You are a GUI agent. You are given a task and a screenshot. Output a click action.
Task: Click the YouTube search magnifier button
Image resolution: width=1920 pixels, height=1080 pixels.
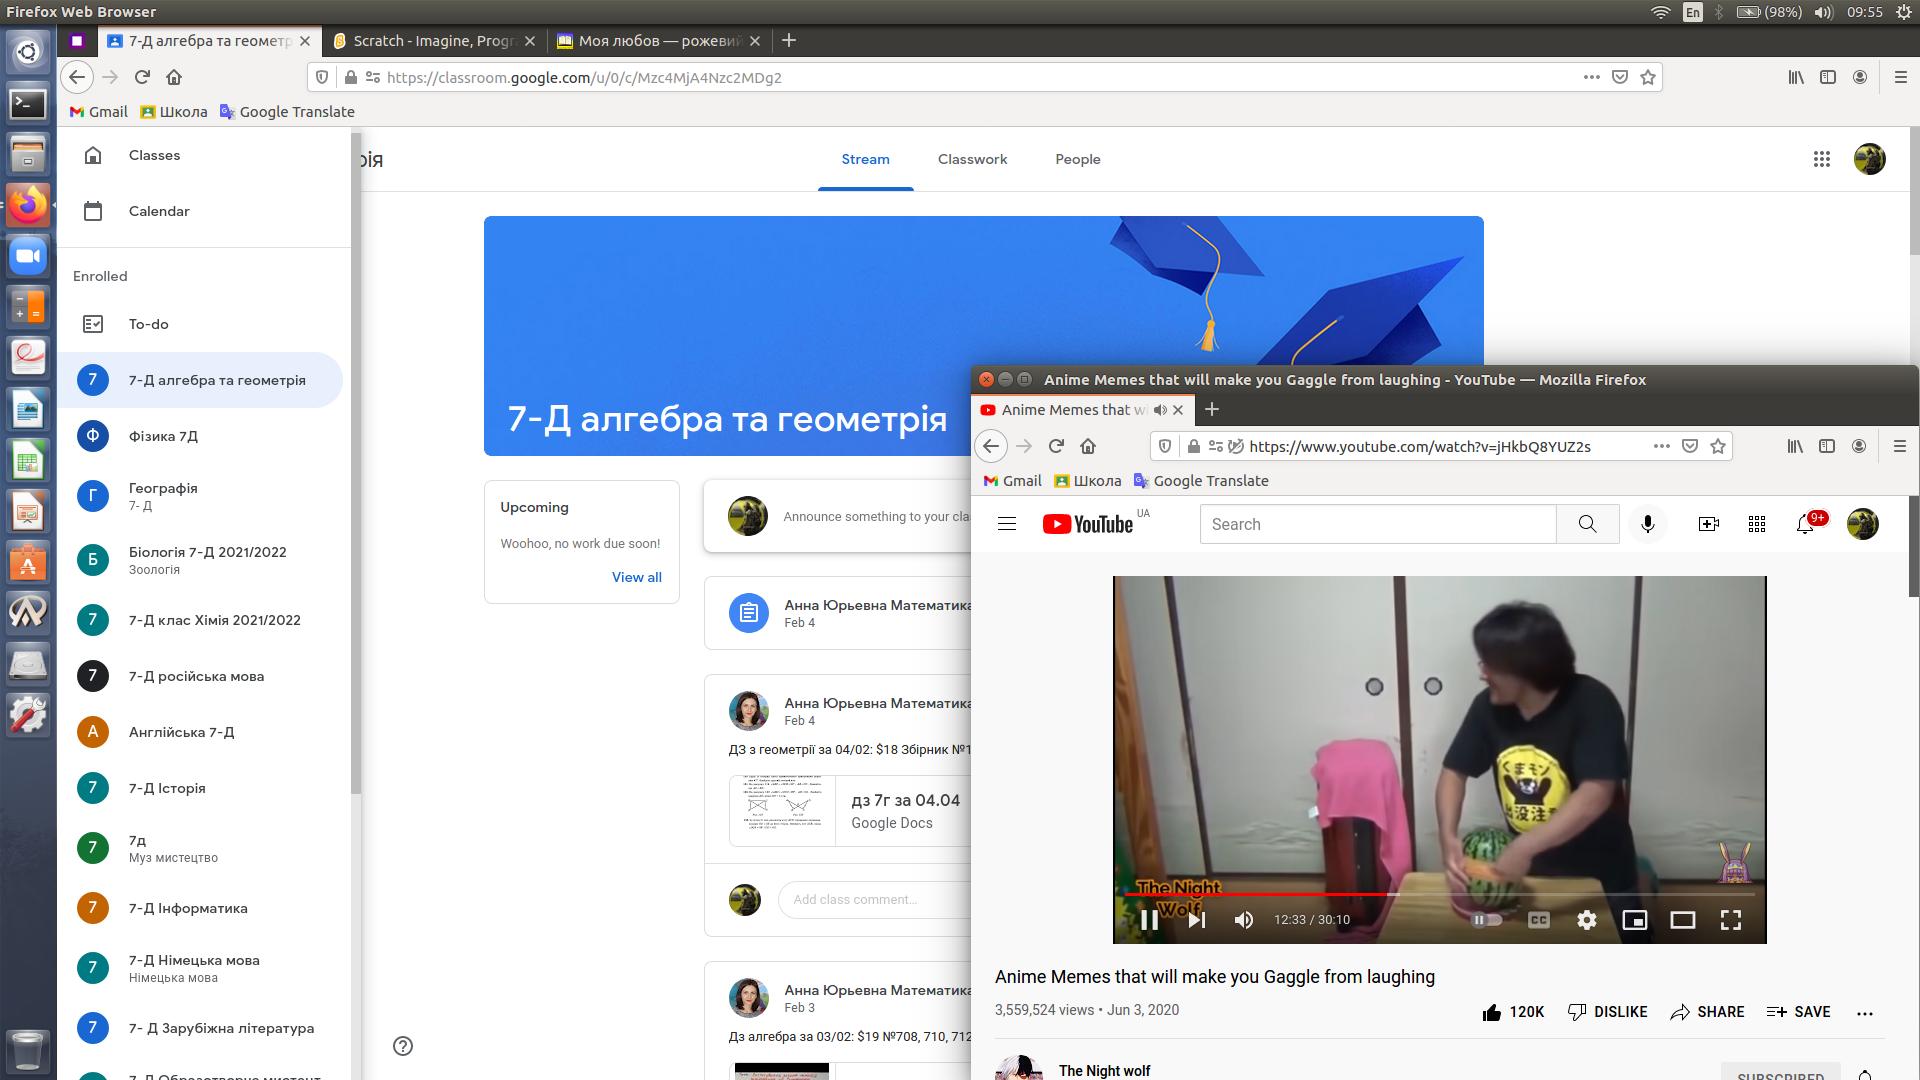(x=1587, y=524)
